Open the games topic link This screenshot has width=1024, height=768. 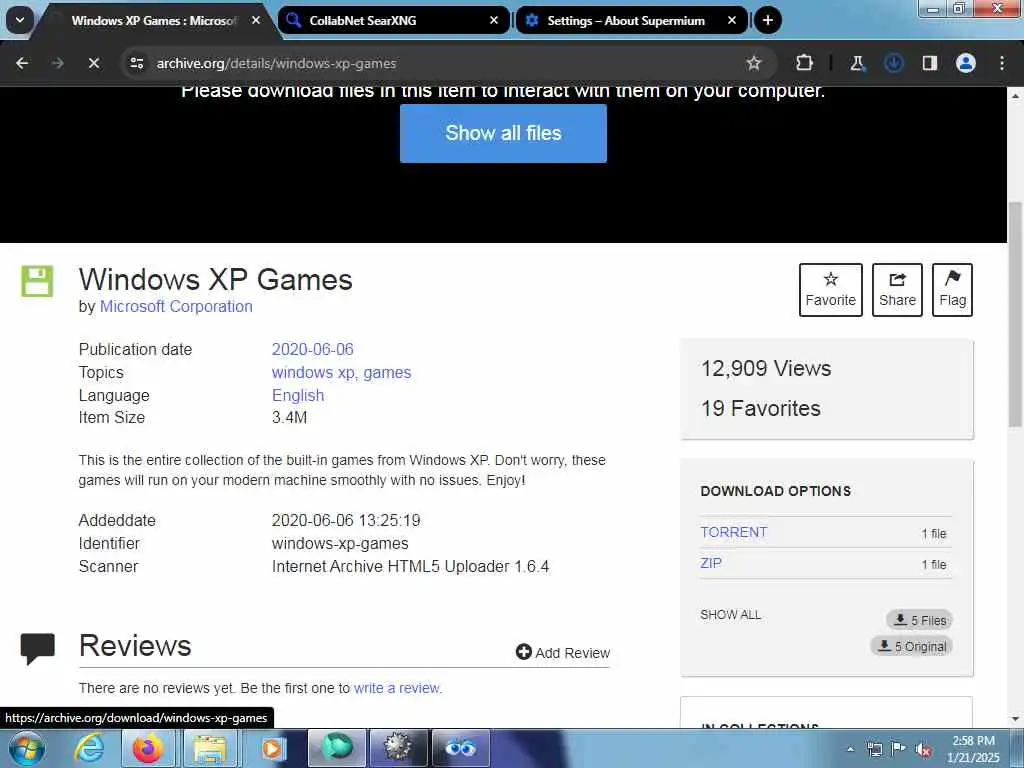pos(387,372)
